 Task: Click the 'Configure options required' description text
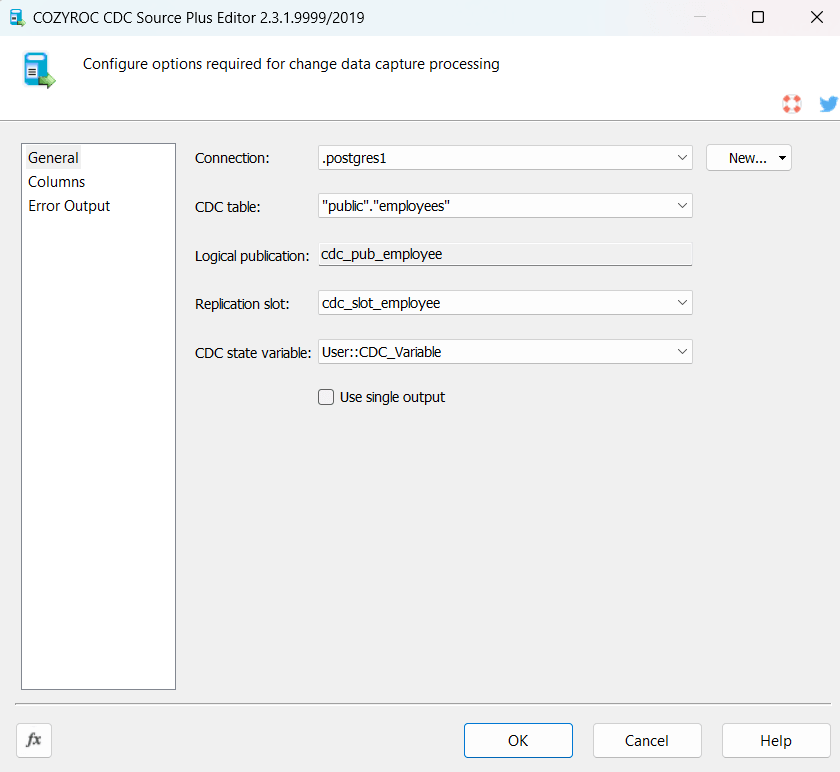tap(291, 64)
